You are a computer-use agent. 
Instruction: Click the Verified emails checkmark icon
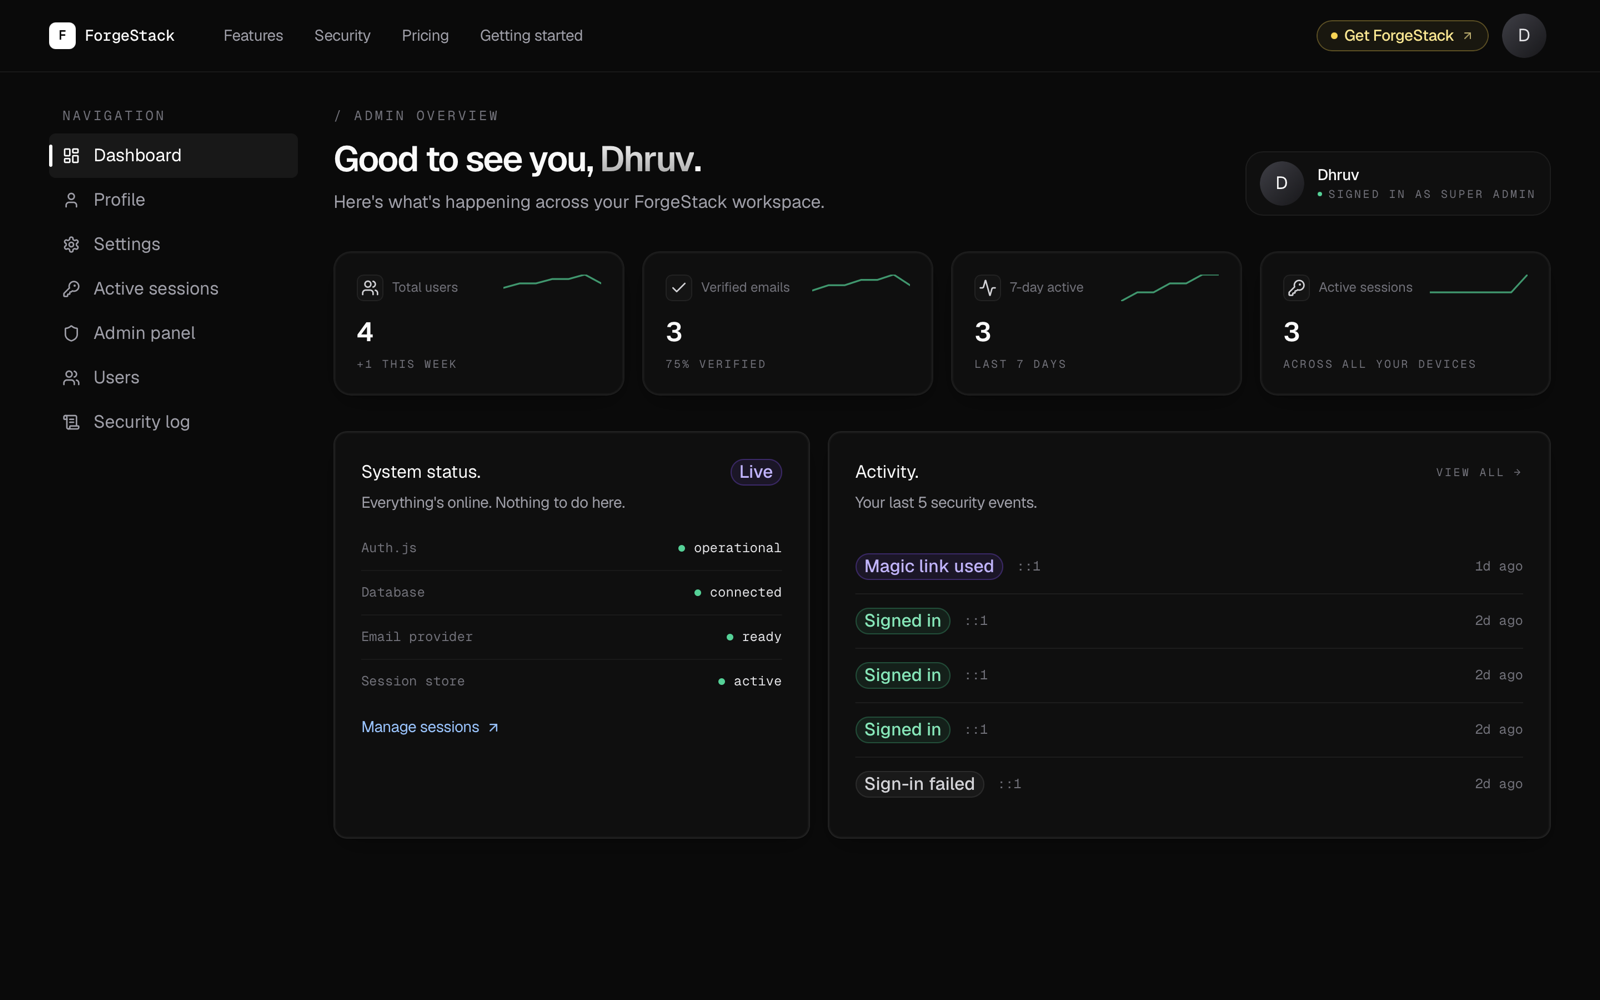pyautogui.click(x=679, y=288)
